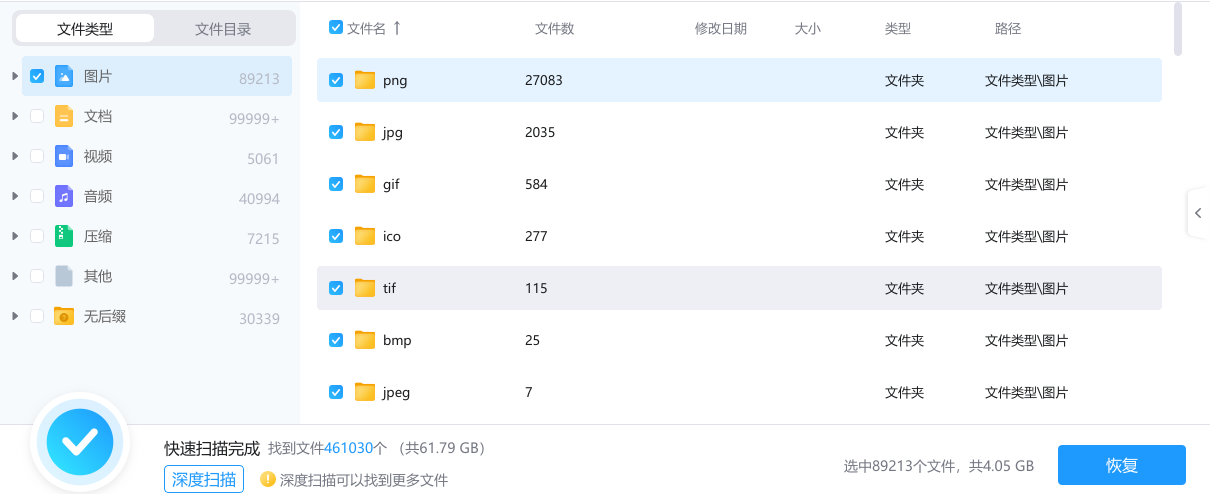Expand the 图片 tree node arrow
The width and height of the screenshot is (1210, 494).
coord(15,76)
